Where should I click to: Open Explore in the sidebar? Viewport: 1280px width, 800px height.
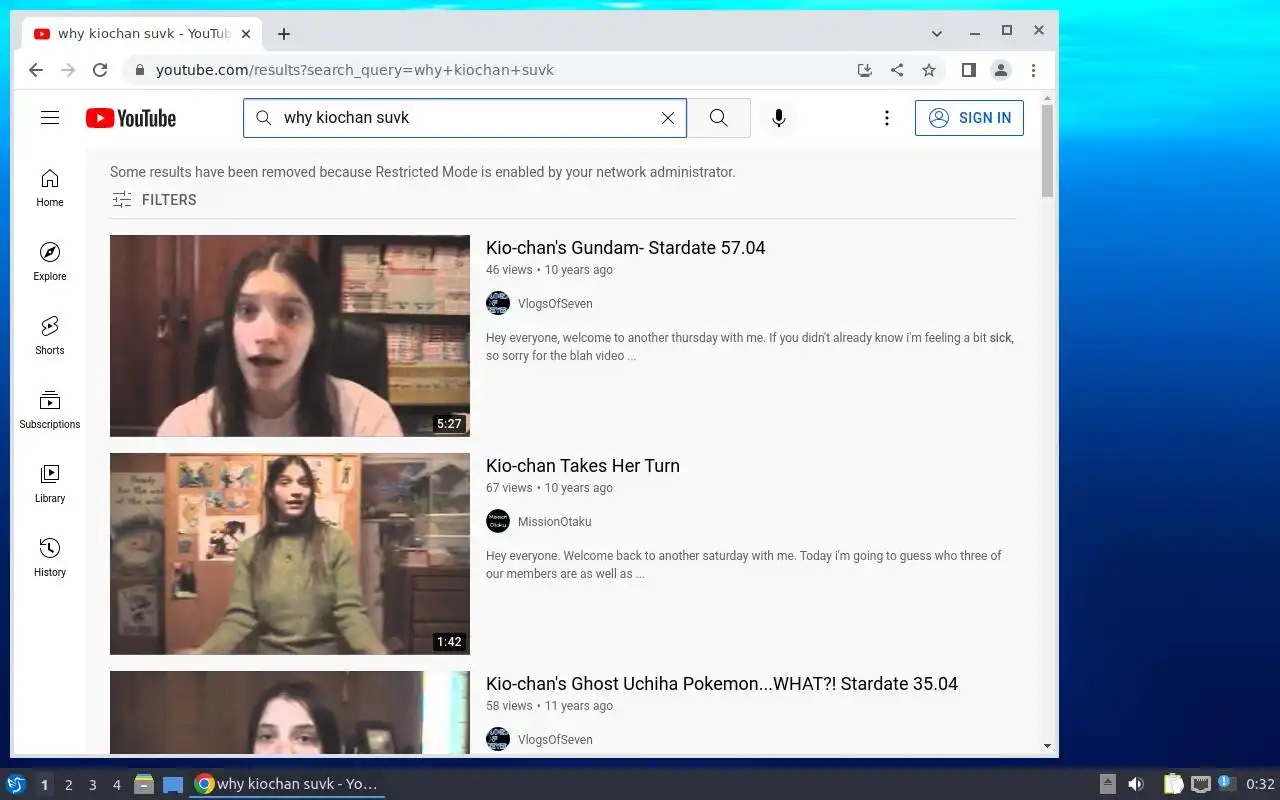(x=50, y=261)
